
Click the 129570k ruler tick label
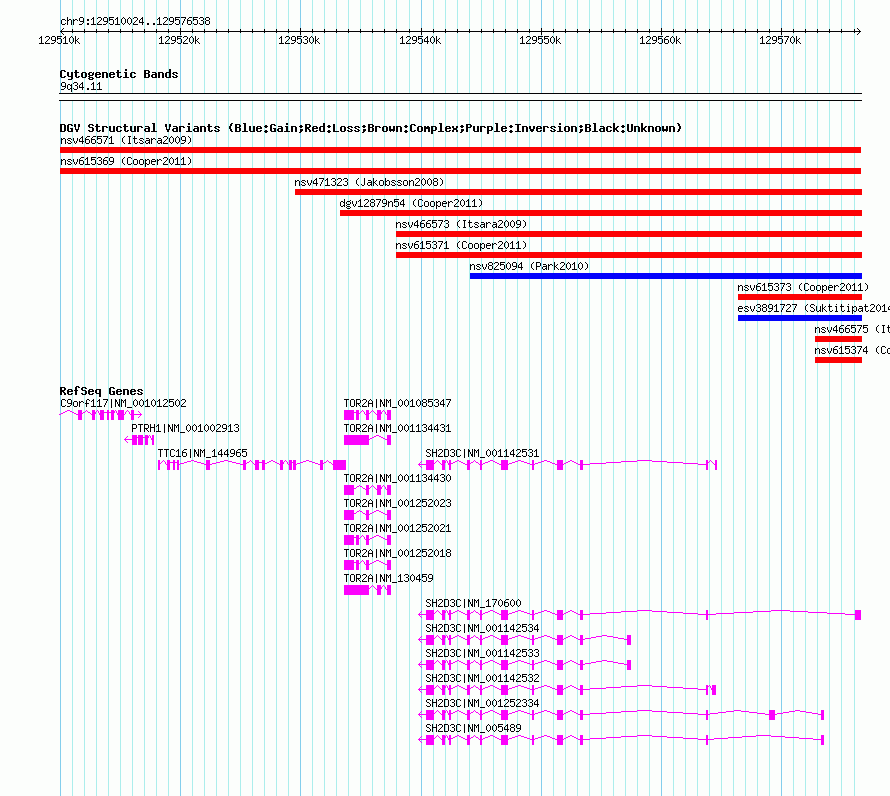tap(780, 40)
